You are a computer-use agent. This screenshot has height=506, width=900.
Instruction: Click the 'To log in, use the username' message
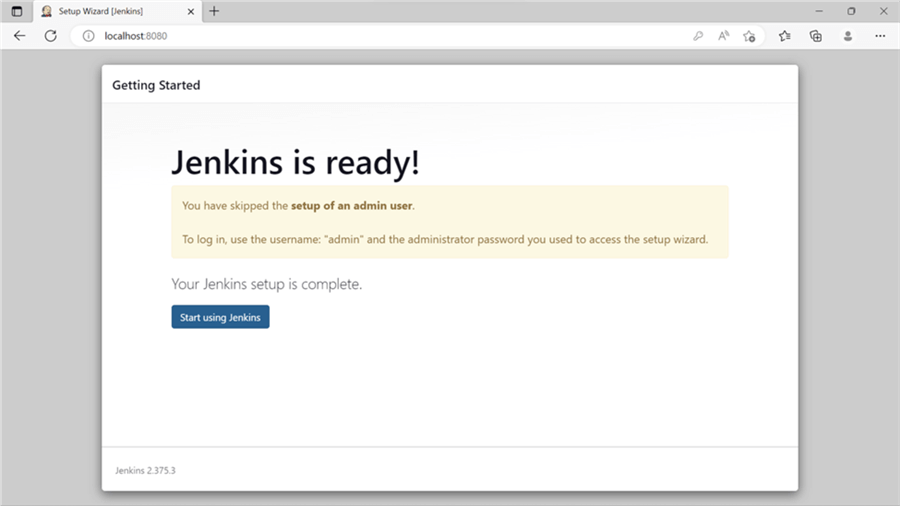(445, 239)
